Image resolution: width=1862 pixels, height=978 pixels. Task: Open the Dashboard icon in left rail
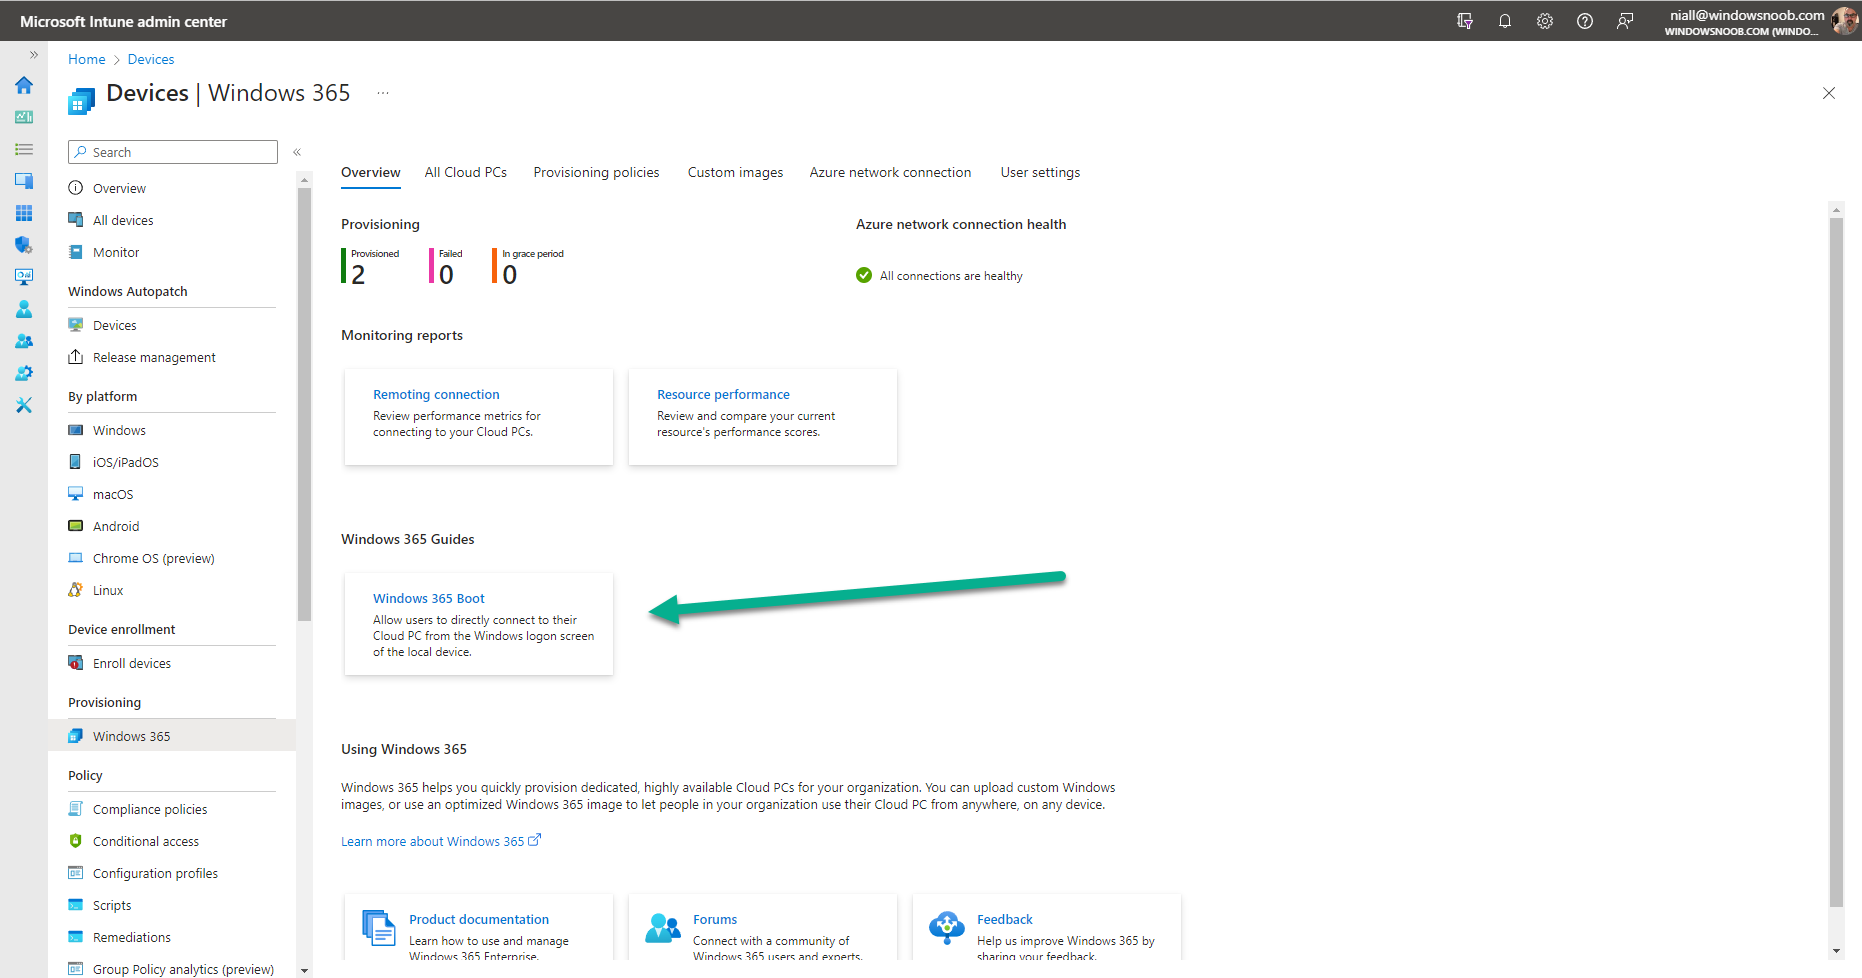[24, 117]
